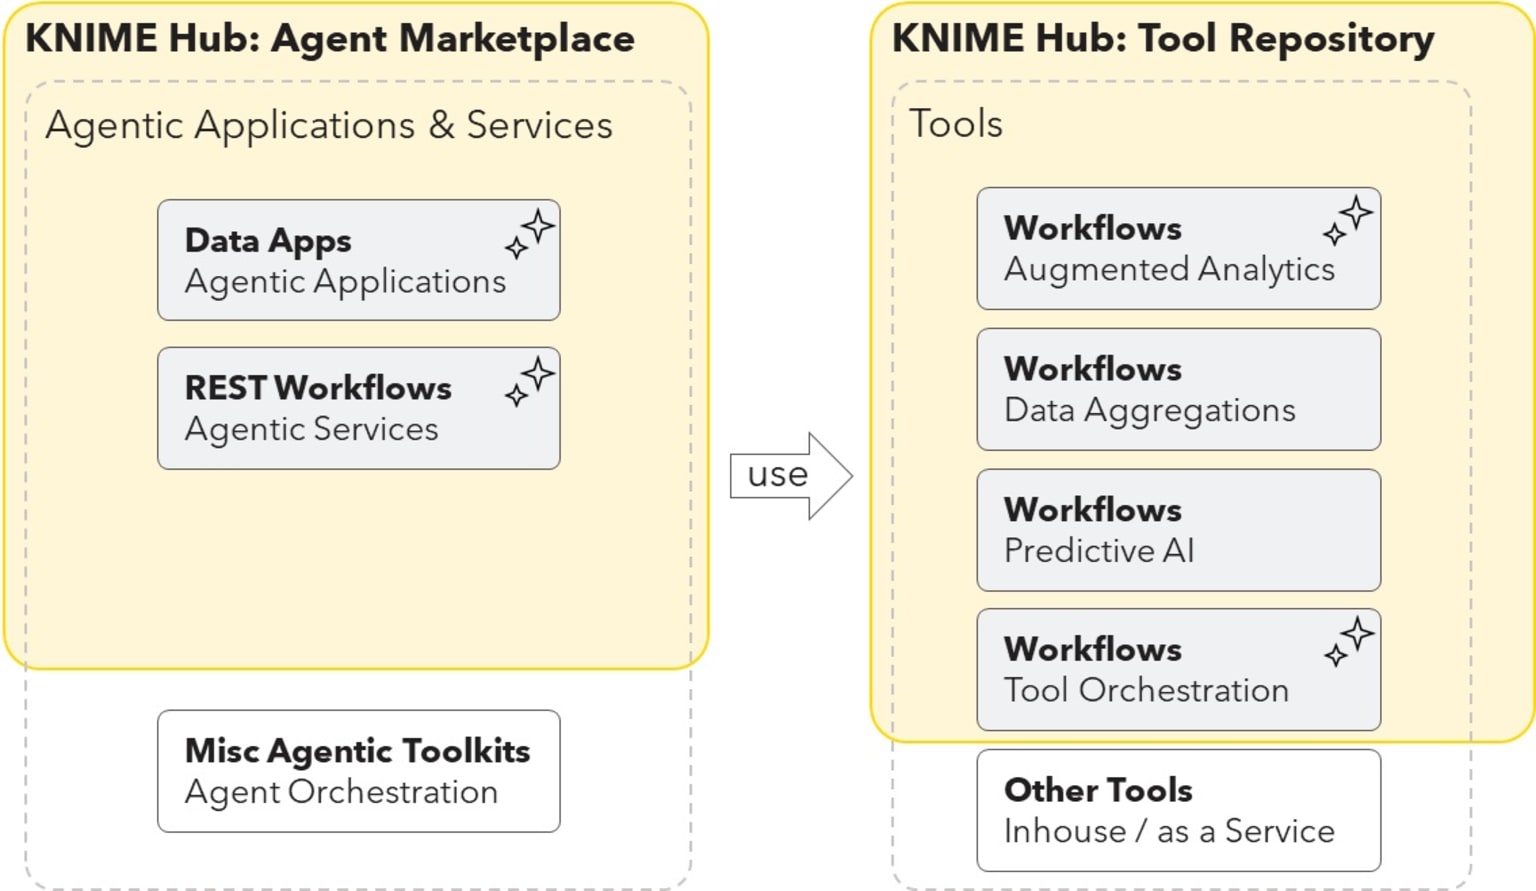Open the Workflows Predictive AI card
This screenshot has height=891, width=1536.
click(x=1179, y=530)
